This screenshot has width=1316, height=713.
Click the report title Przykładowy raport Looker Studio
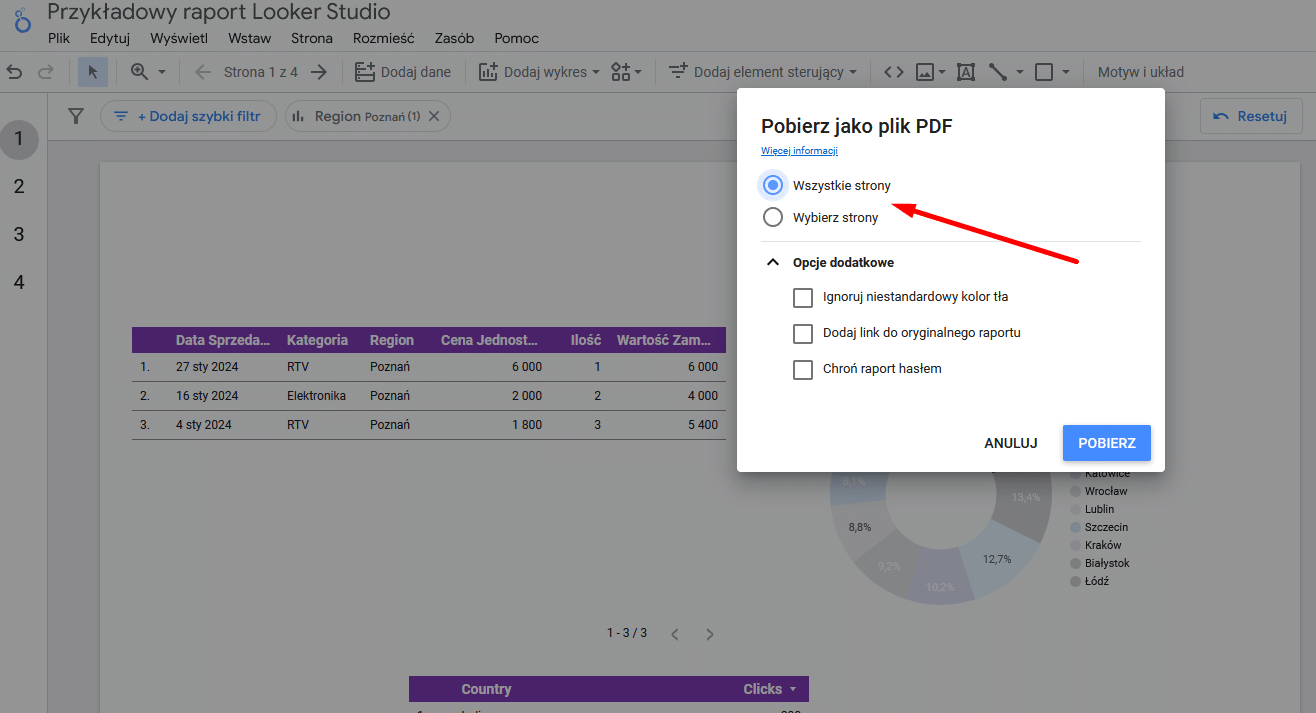point(219,12)
